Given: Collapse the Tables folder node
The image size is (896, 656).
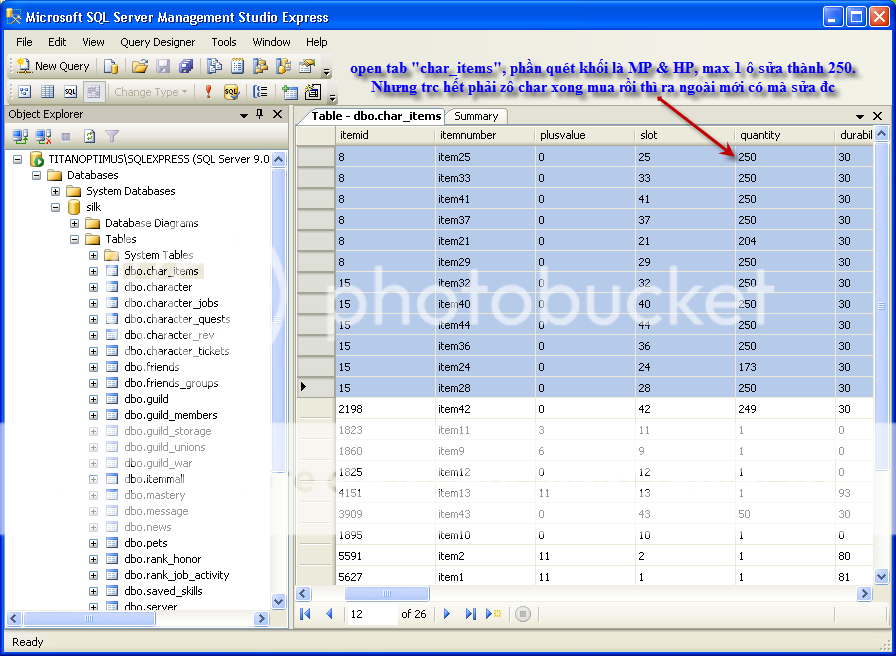Looking at the screenshot, I should coord(74,239).
